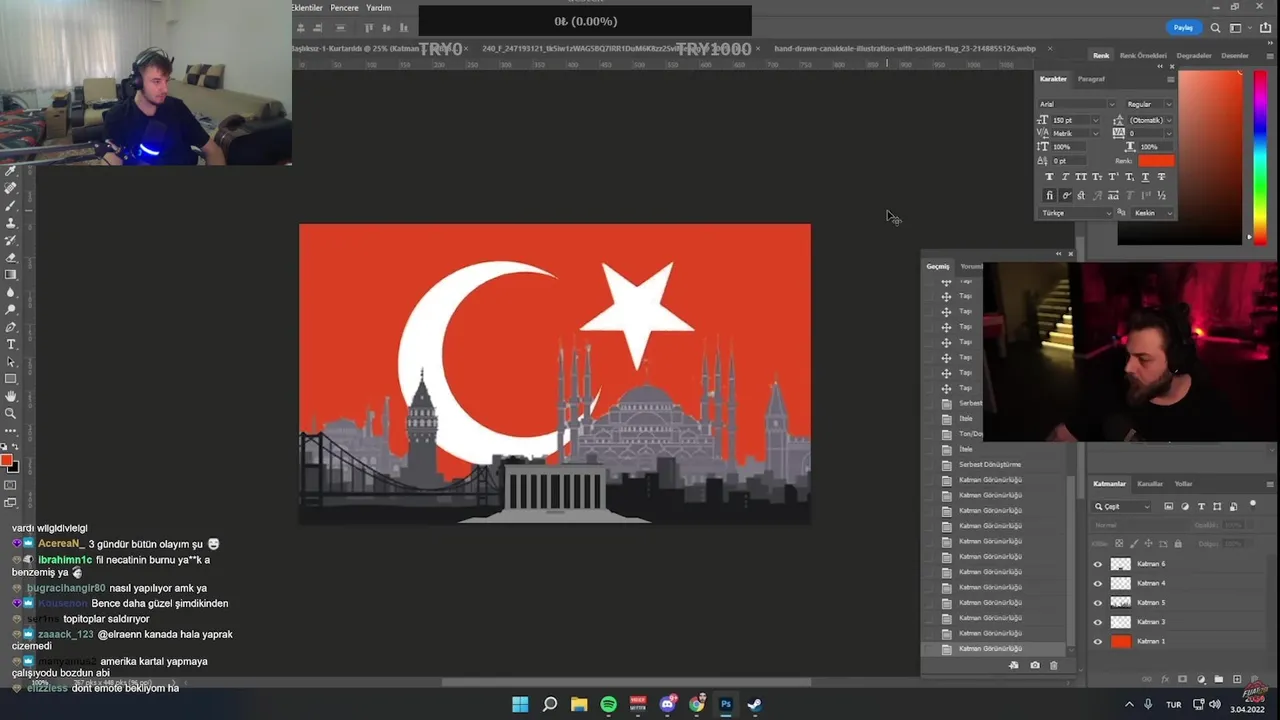Select the Blur tool

point(10,292)
